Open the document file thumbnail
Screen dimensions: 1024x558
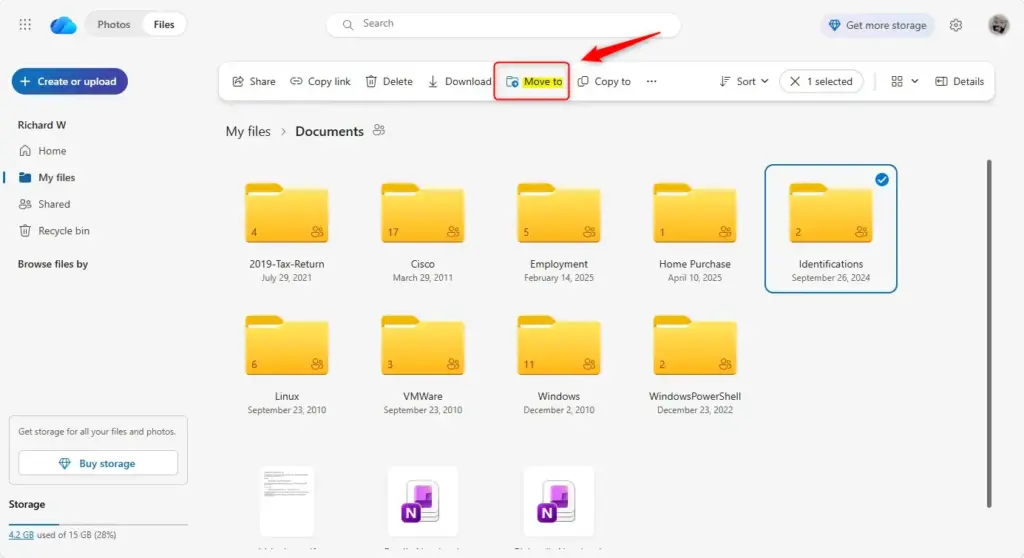point(287,501)
